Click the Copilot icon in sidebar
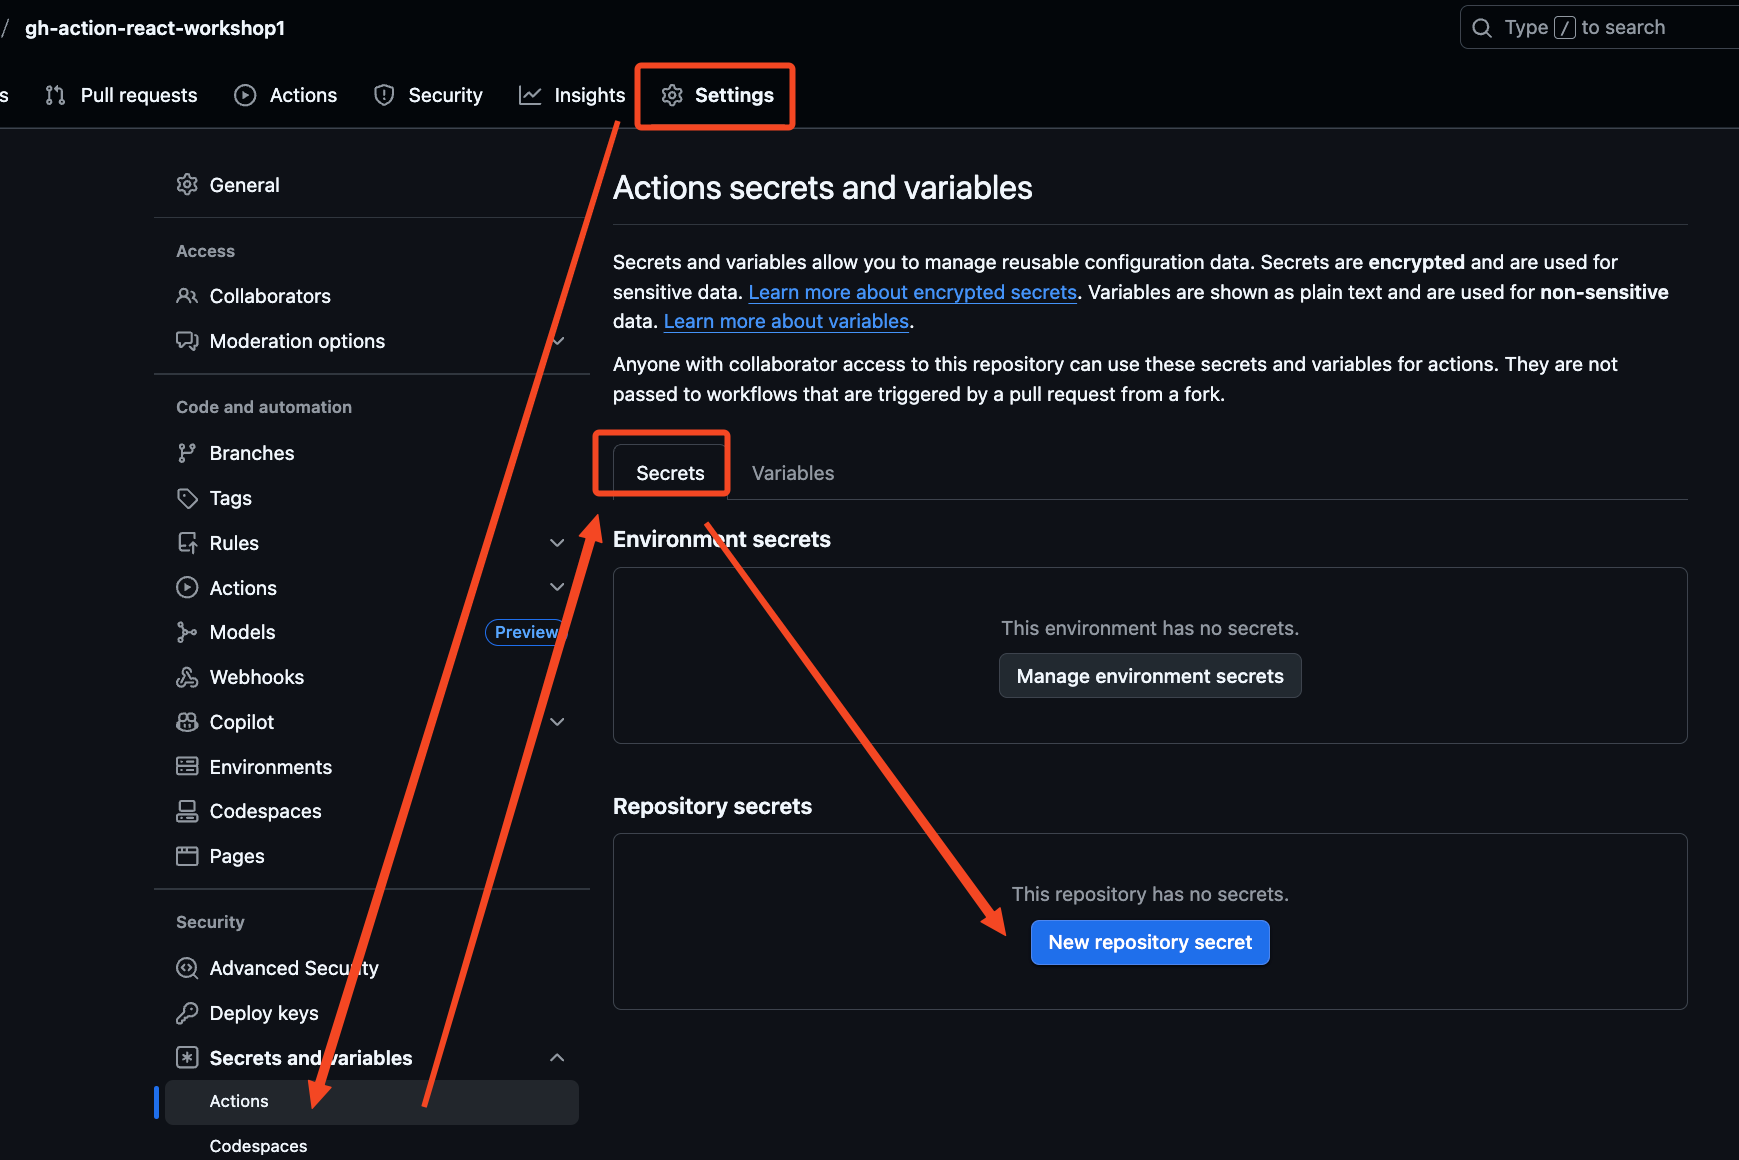Viewport: 1739px width, 1160px height. point(187,722)
